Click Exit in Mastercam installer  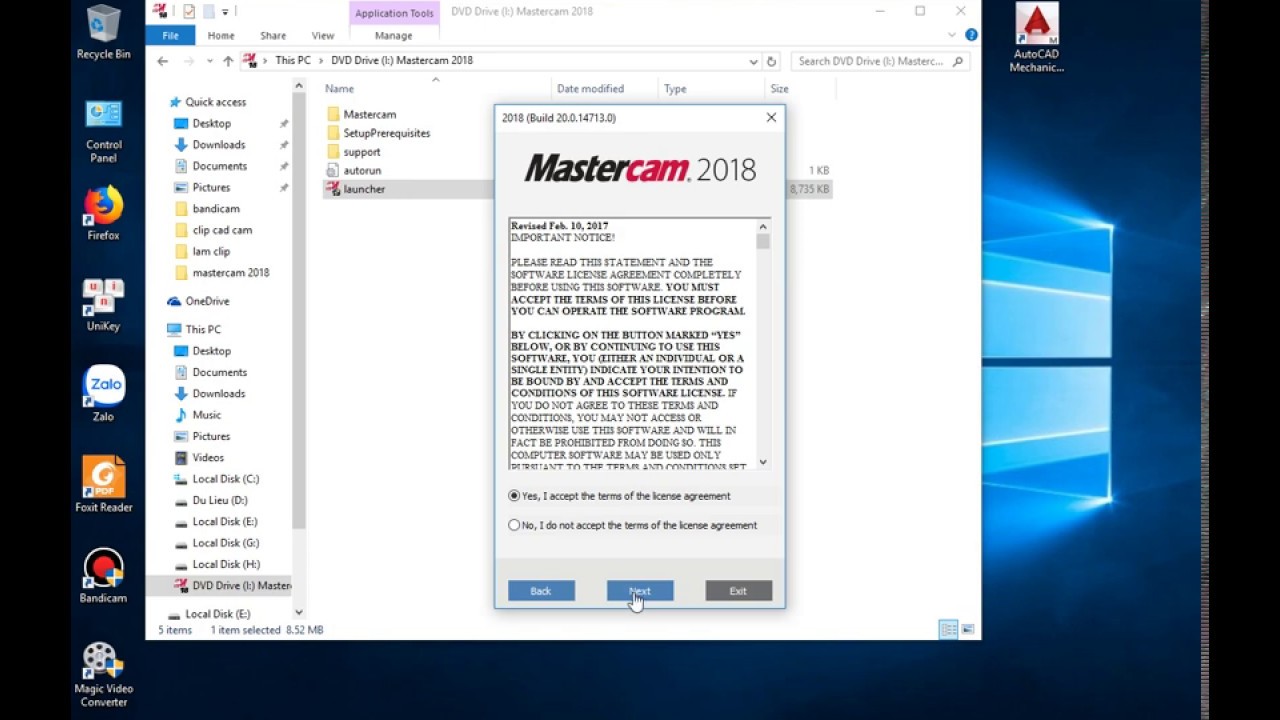(x=738, y=591)
